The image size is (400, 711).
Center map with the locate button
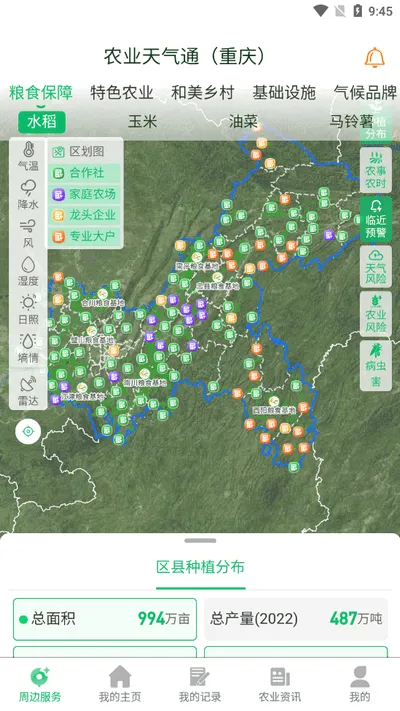(28, 431)
